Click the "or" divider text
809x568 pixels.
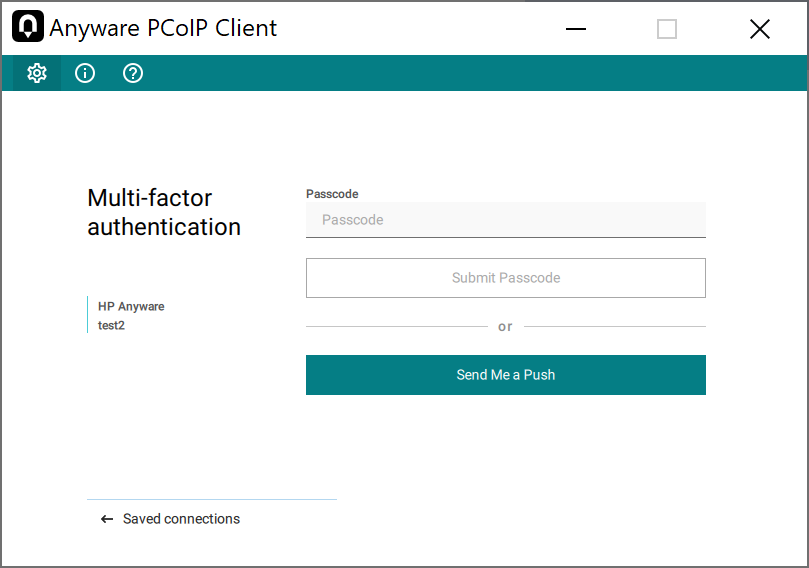pos(505,327)
